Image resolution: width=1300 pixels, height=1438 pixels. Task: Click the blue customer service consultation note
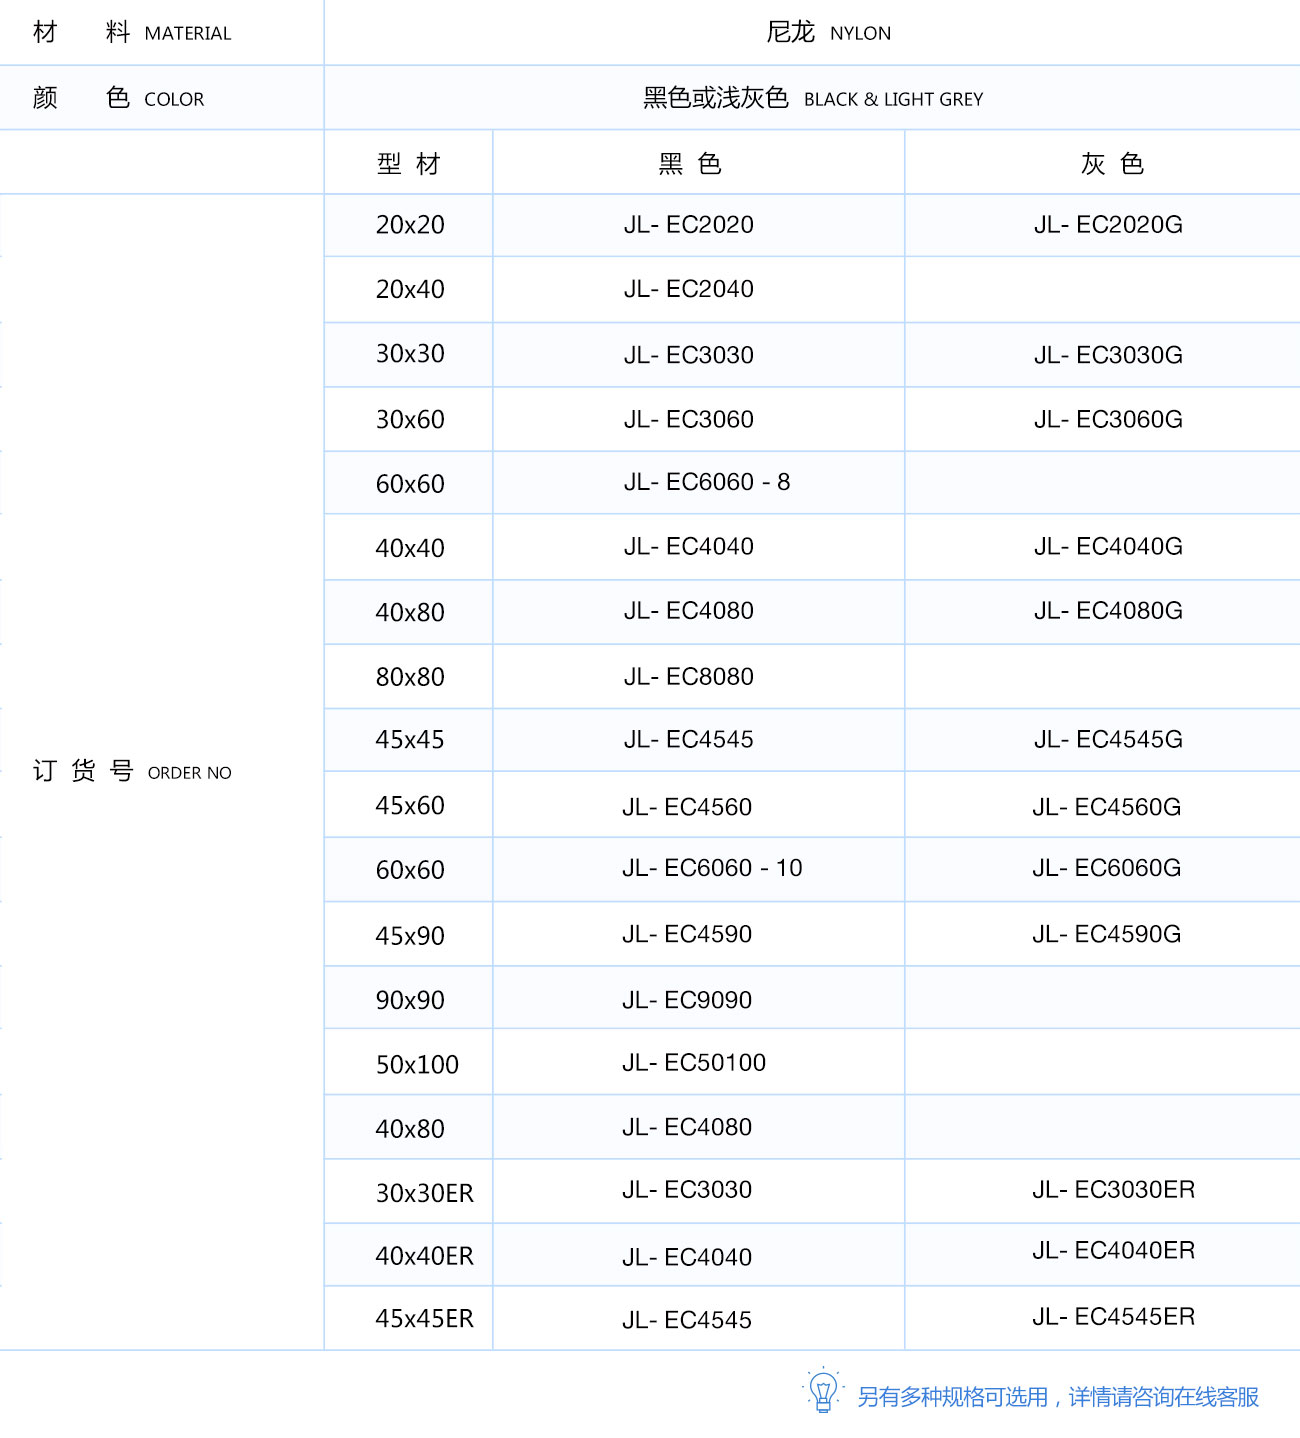click(x=1058, y=1397)
